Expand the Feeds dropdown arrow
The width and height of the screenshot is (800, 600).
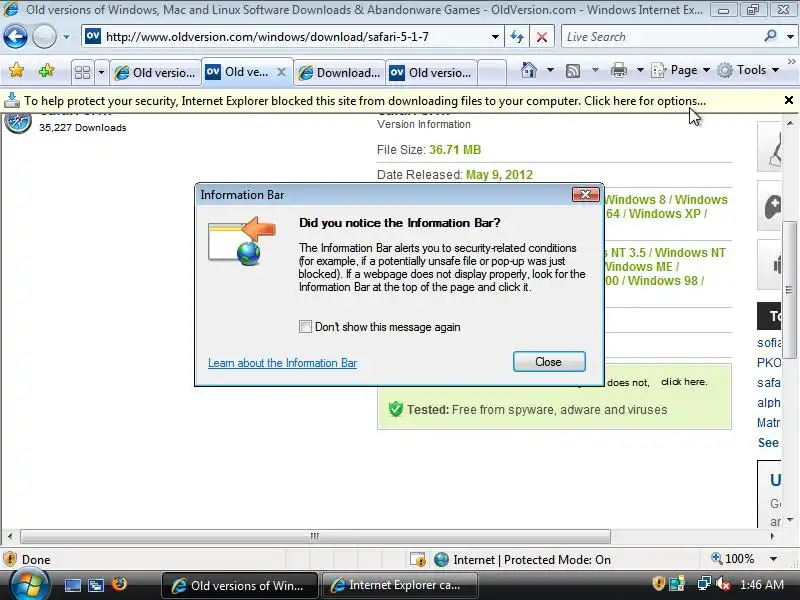point(595,70)
